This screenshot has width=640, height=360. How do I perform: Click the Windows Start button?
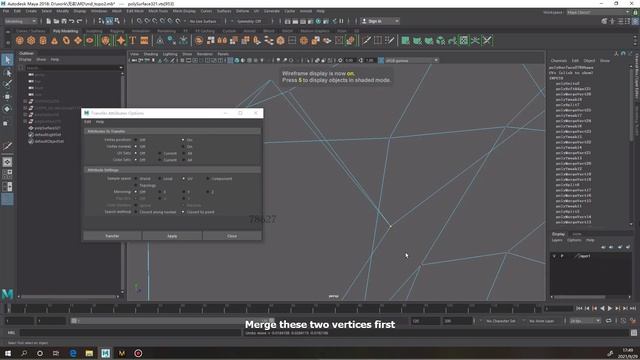coord(7,353)
